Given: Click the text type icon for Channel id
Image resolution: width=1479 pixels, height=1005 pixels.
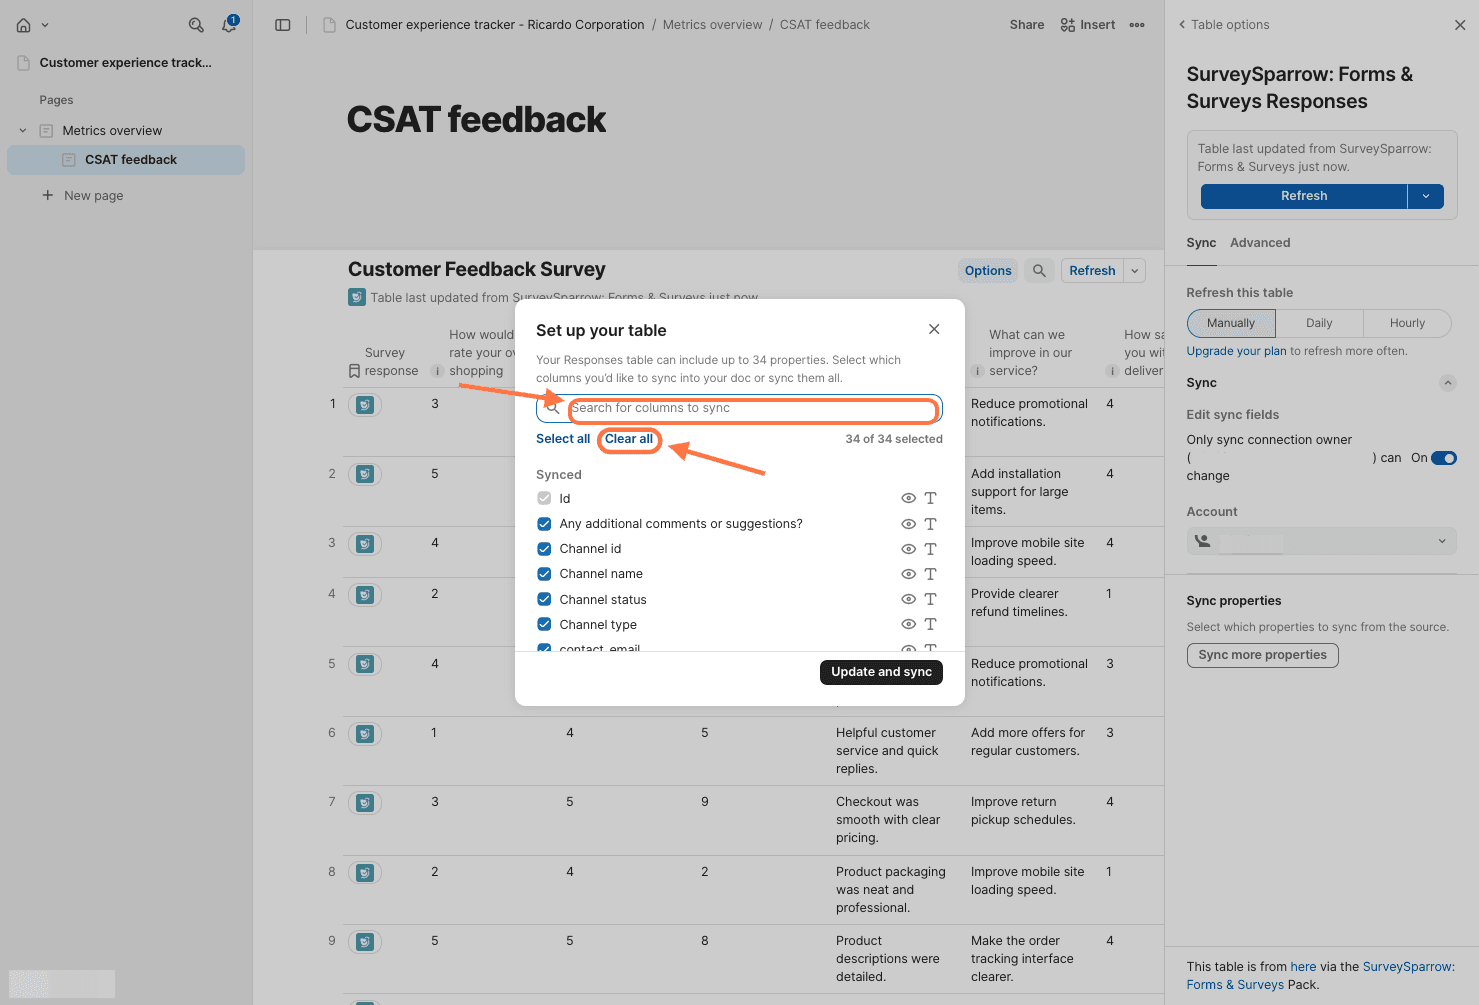Looking at the screenshot, I should 930,549.
